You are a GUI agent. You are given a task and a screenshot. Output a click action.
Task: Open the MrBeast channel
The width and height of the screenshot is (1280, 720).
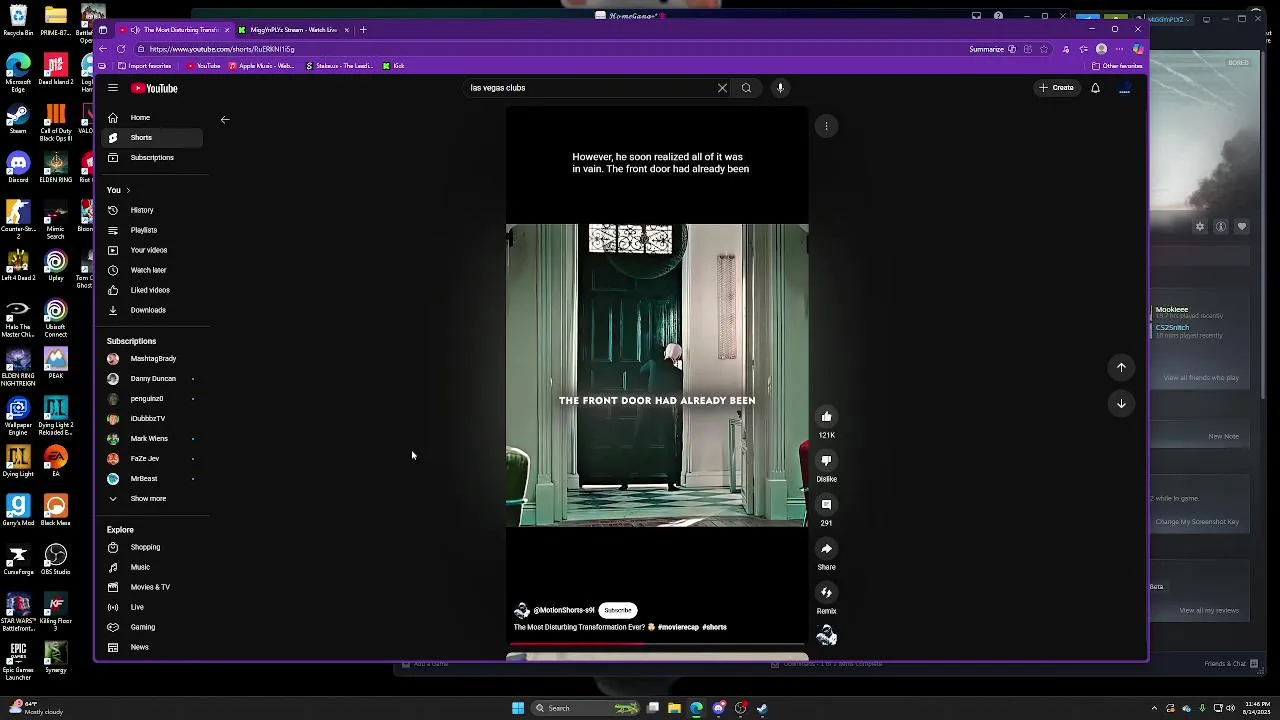(153, 478)
